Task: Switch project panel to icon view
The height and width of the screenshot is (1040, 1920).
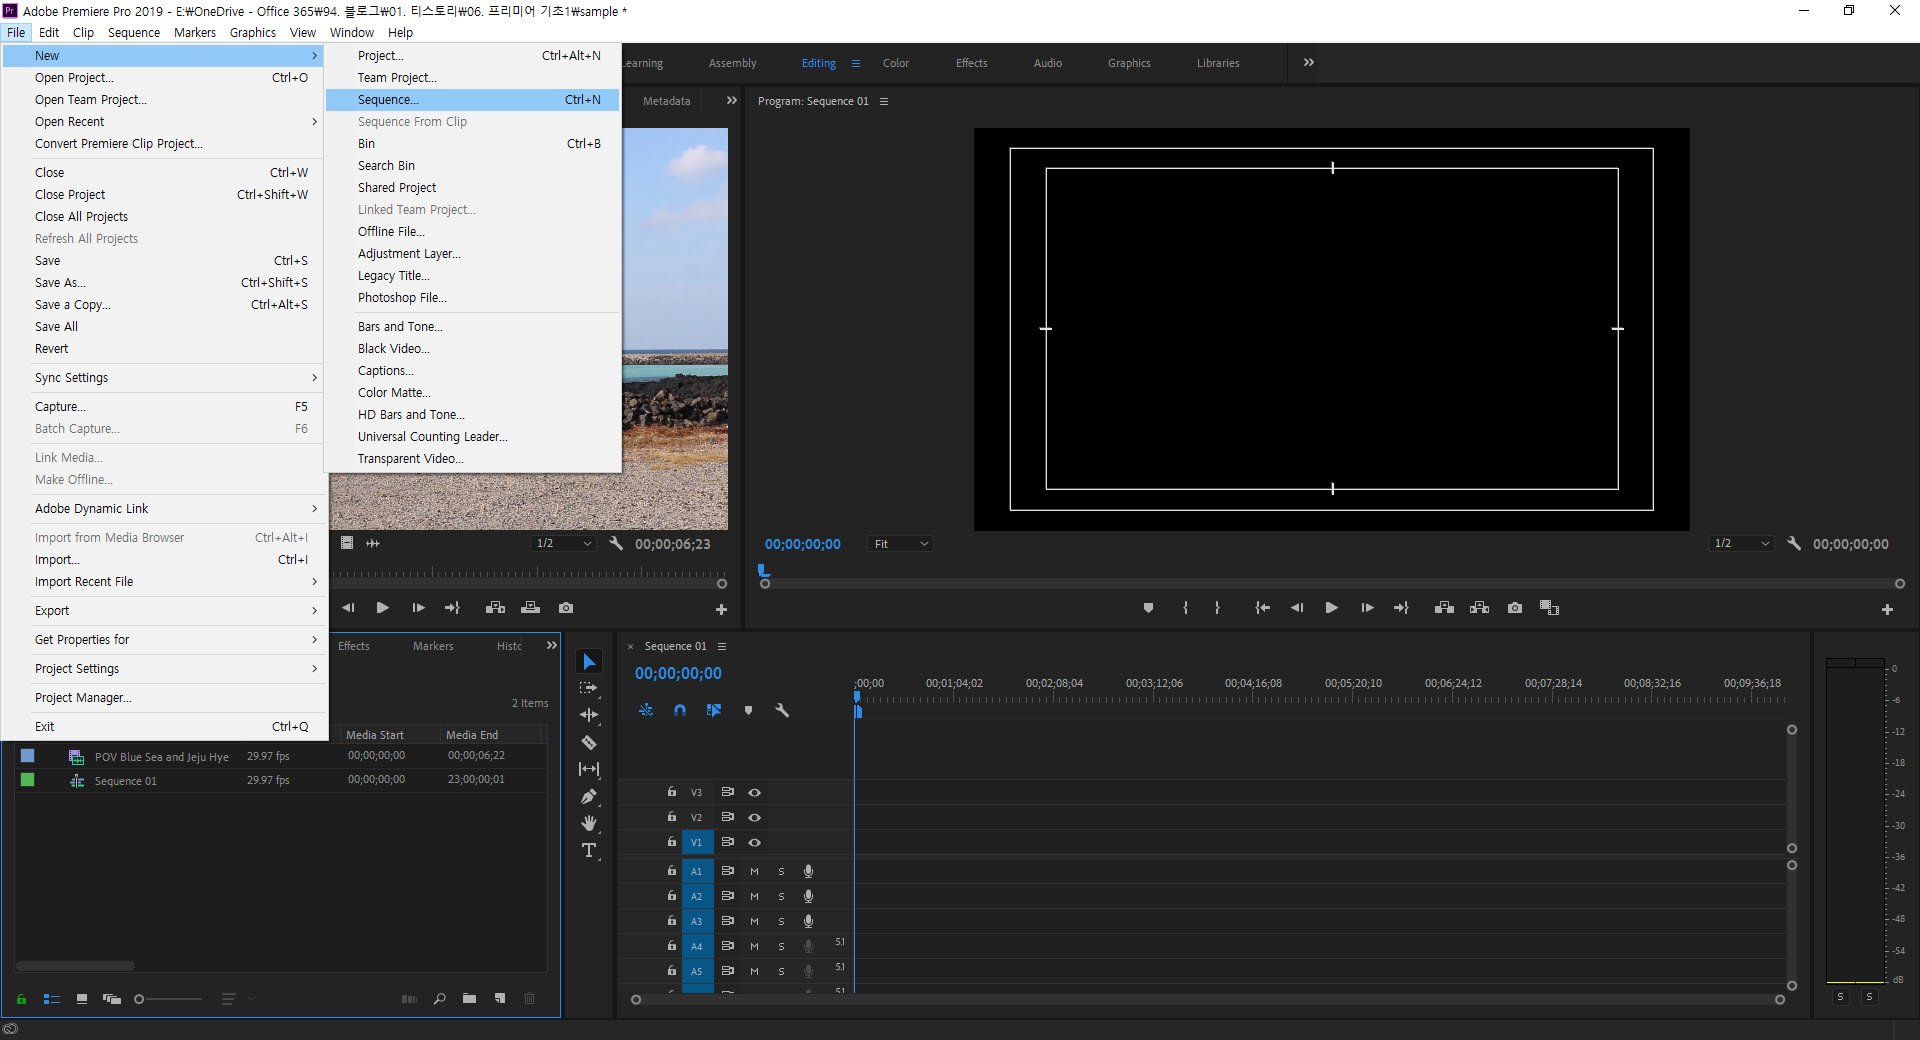Action: coord(82,999)
